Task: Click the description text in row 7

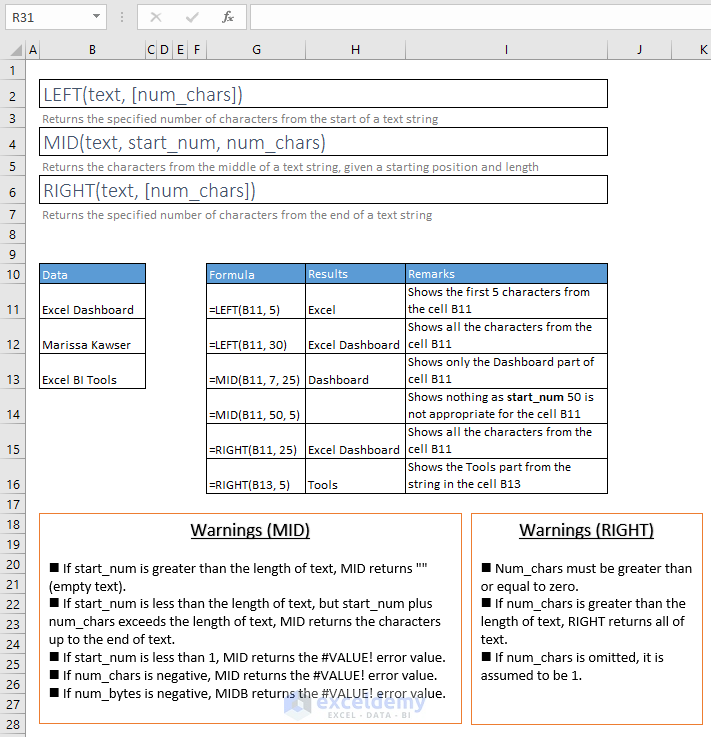Action: 237,215
